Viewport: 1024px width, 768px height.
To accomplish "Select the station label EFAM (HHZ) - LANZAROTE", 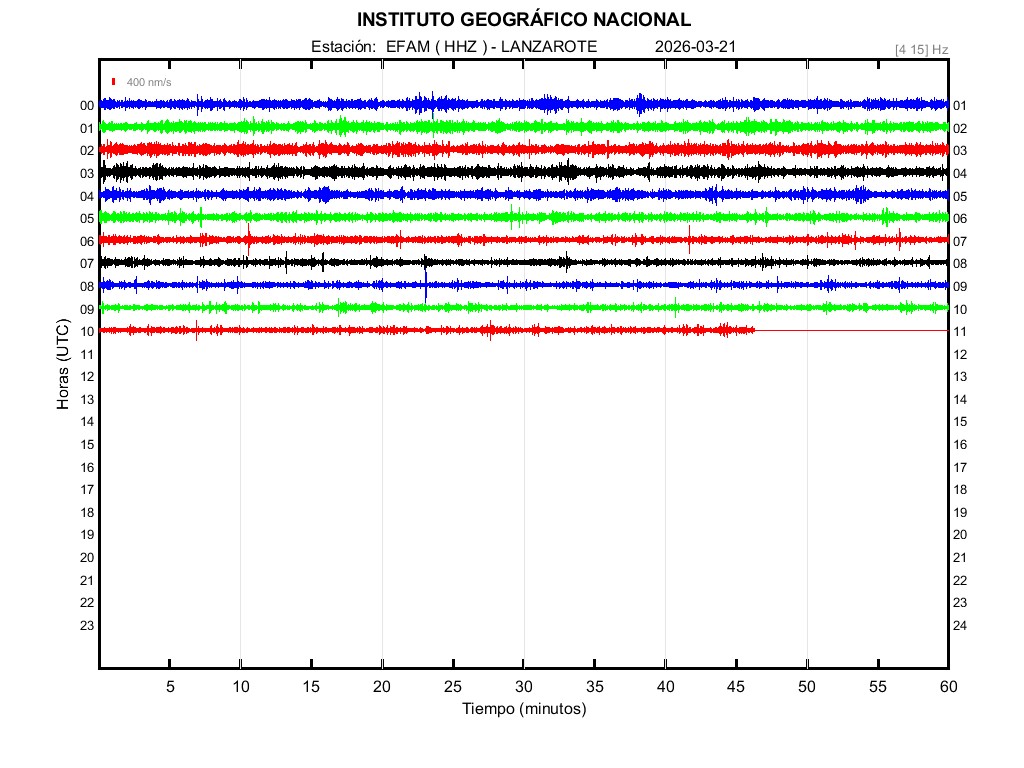I will tap(454, 47).
